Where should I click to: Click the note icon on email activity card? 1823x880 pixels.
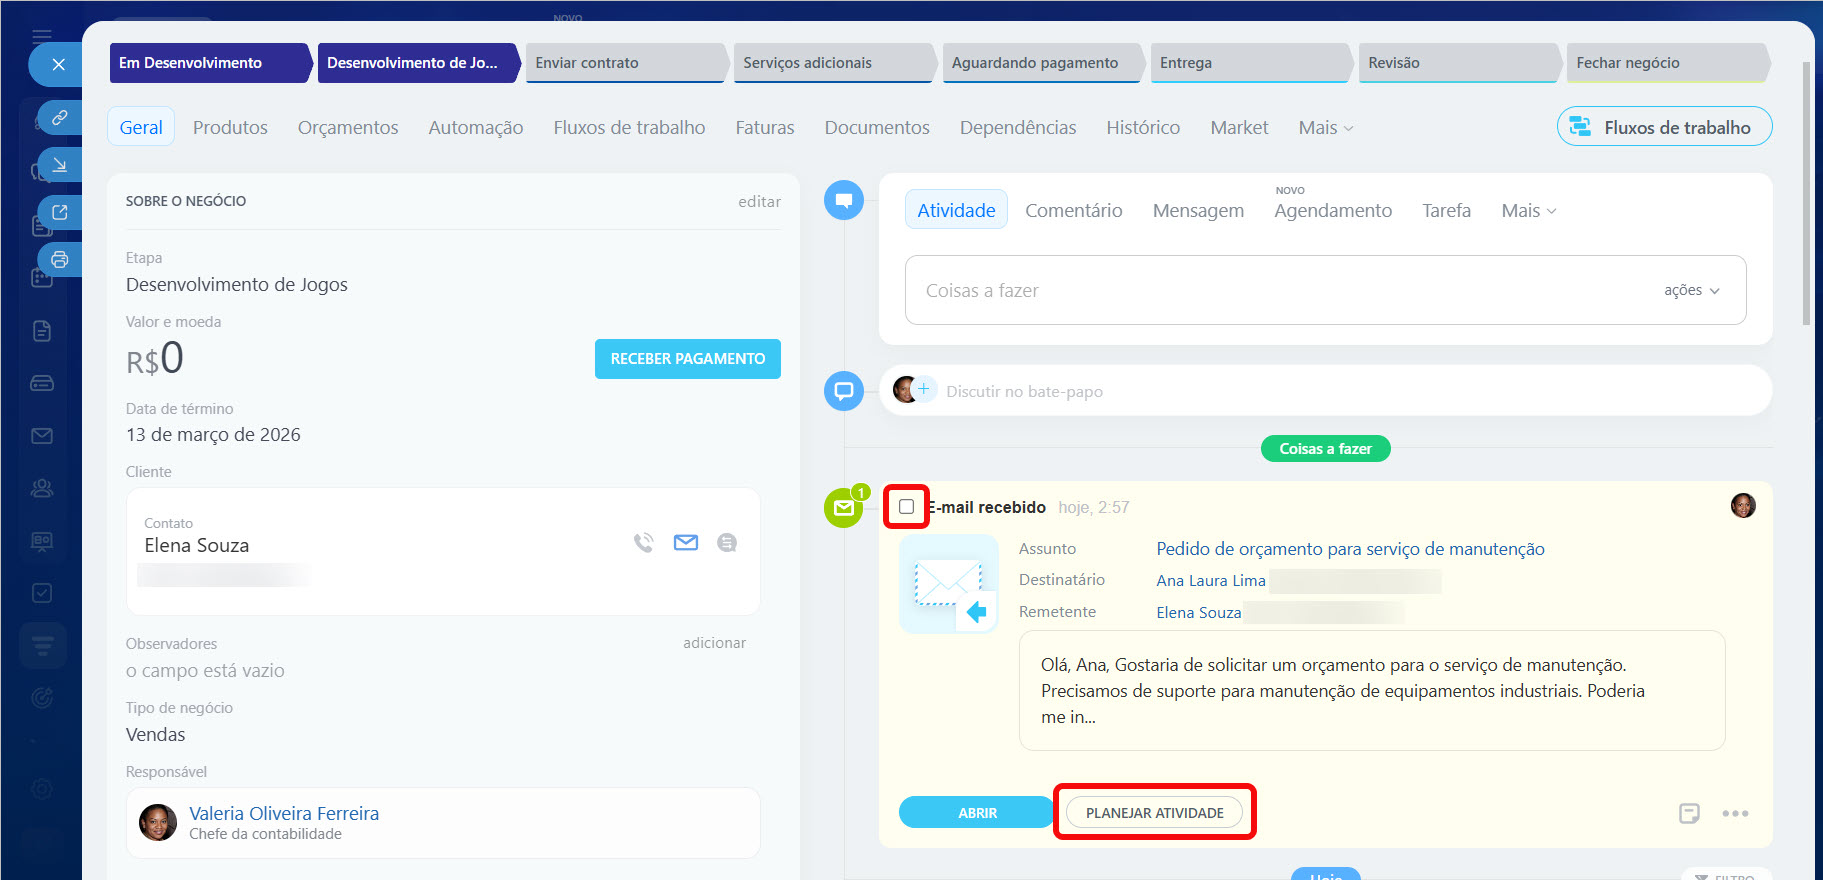tap(1689, 813)
